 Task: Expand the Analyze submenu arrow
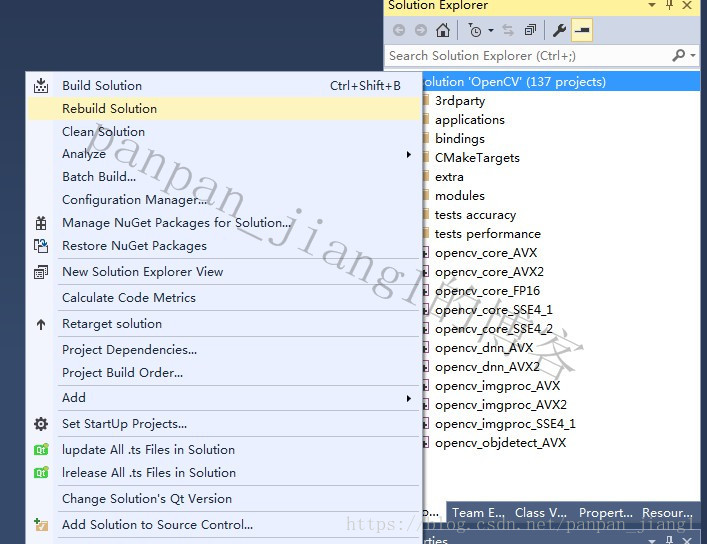(409, 154)
